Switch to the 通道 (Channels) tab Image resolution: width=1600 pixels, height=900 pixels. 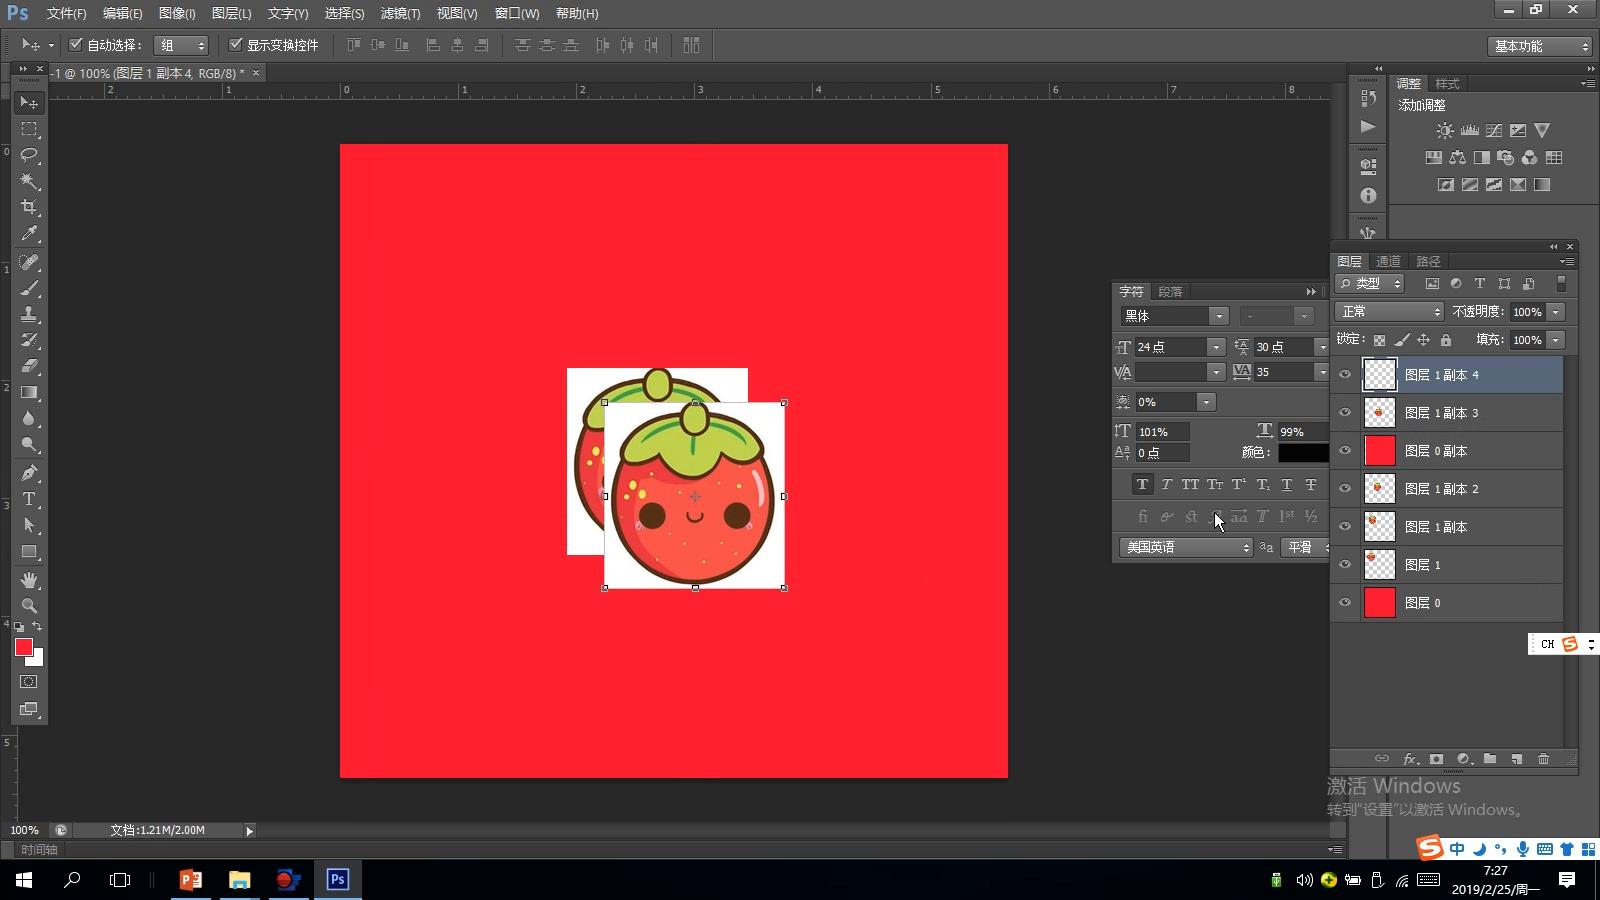tap(1388, 261)
